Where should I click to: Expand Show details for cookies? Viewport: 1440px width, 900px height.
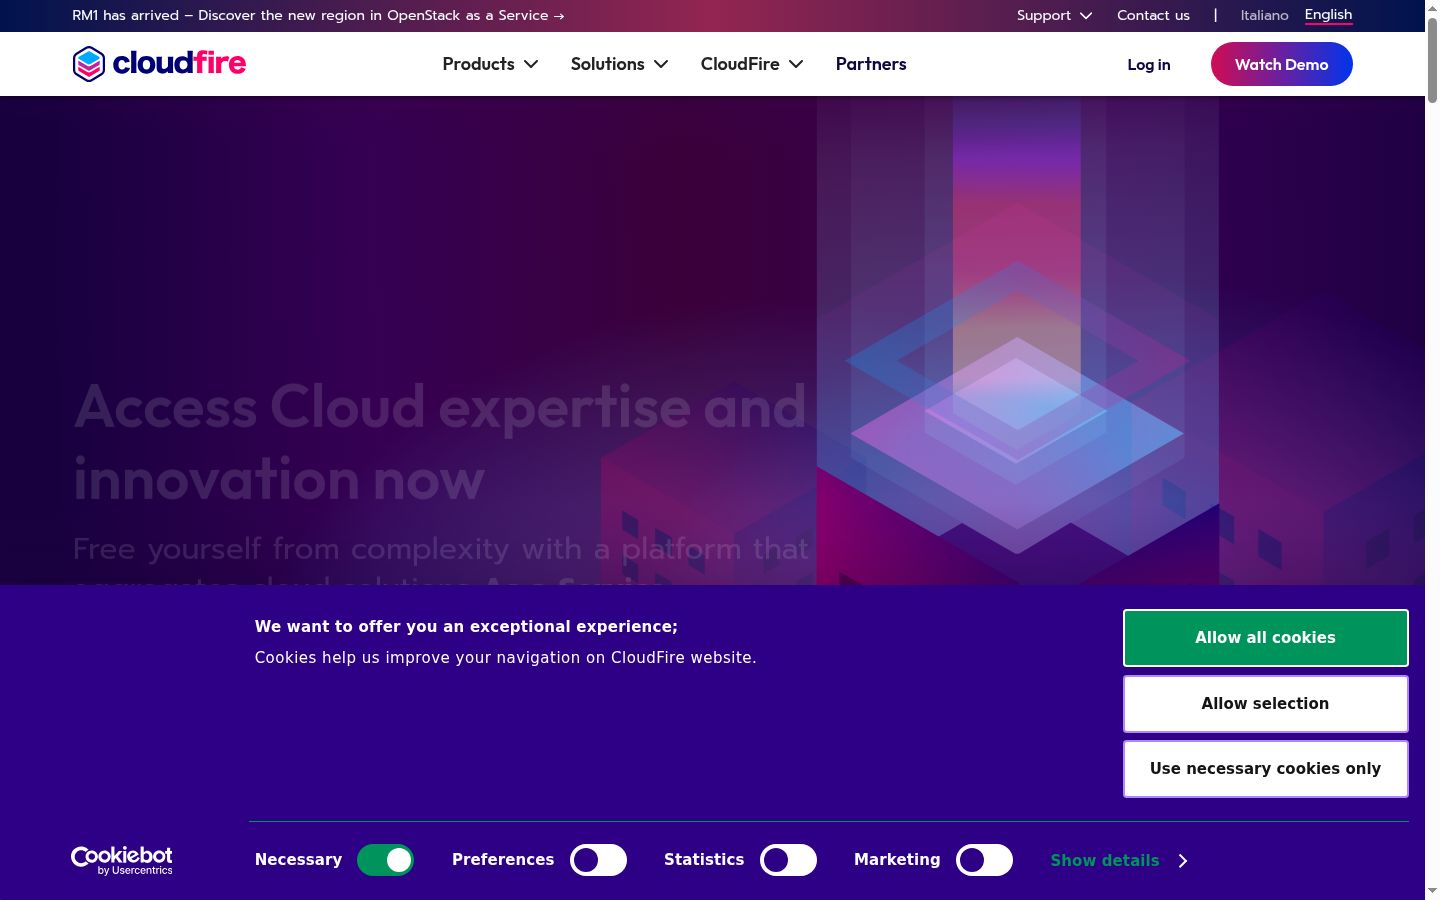click(1119, 860)
